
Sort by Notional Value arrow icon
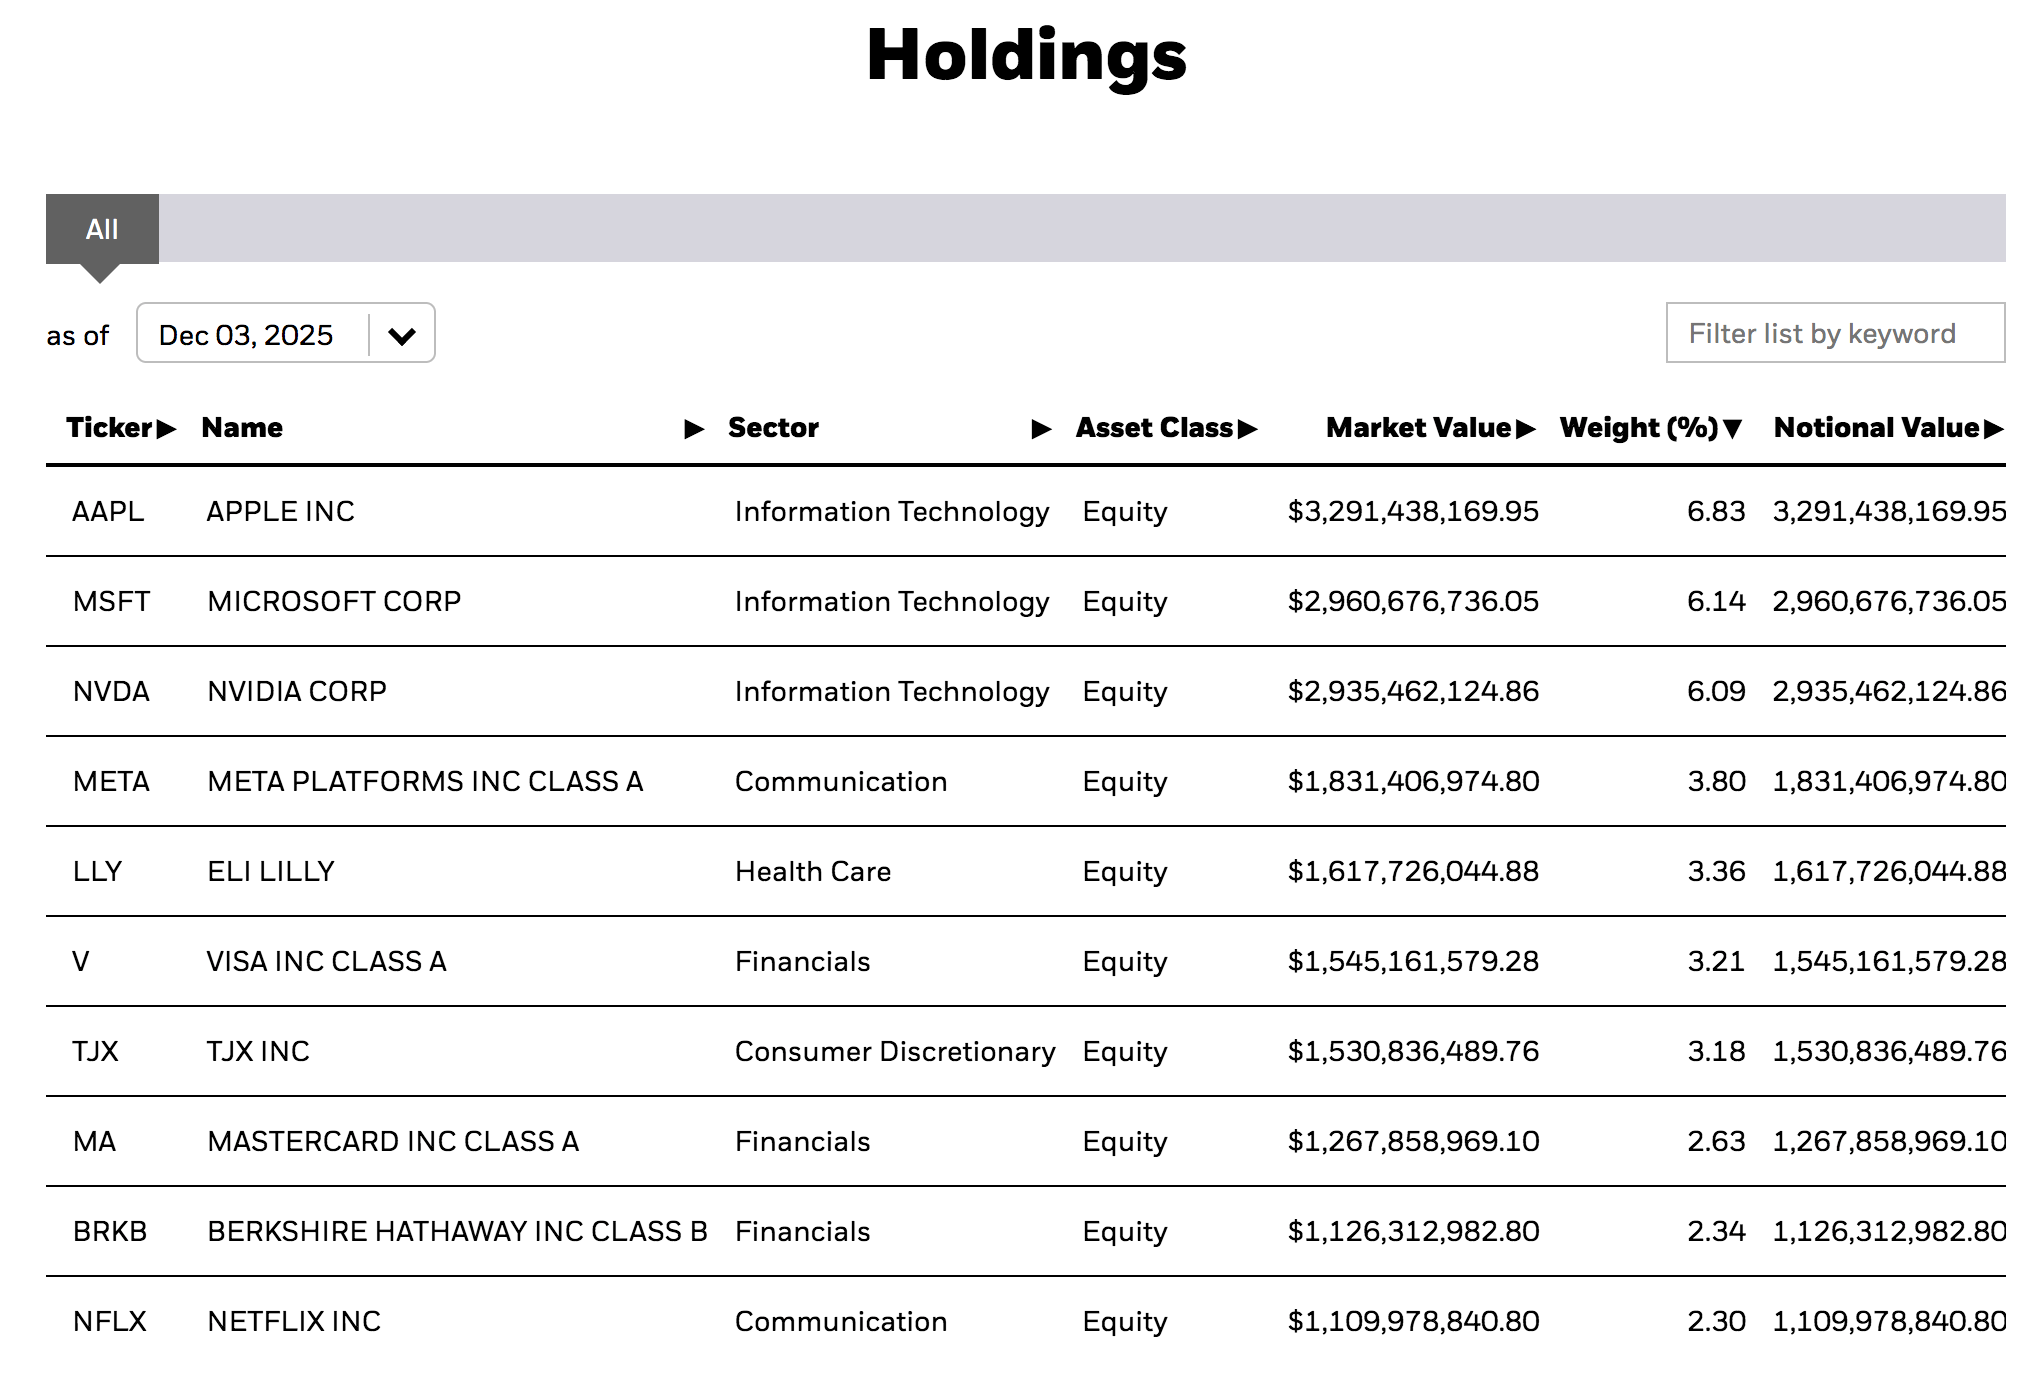[x=1994, y=428]
